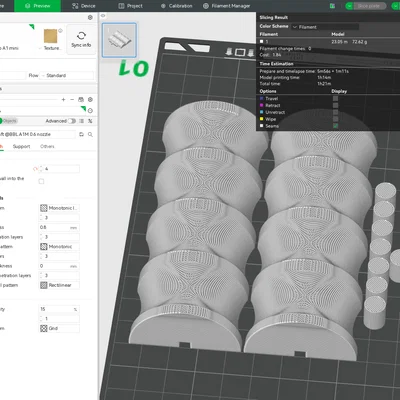400x400 pixels.
Task: Click the compare presets icon beside Advanced toggle
Action: pos(82,121)
